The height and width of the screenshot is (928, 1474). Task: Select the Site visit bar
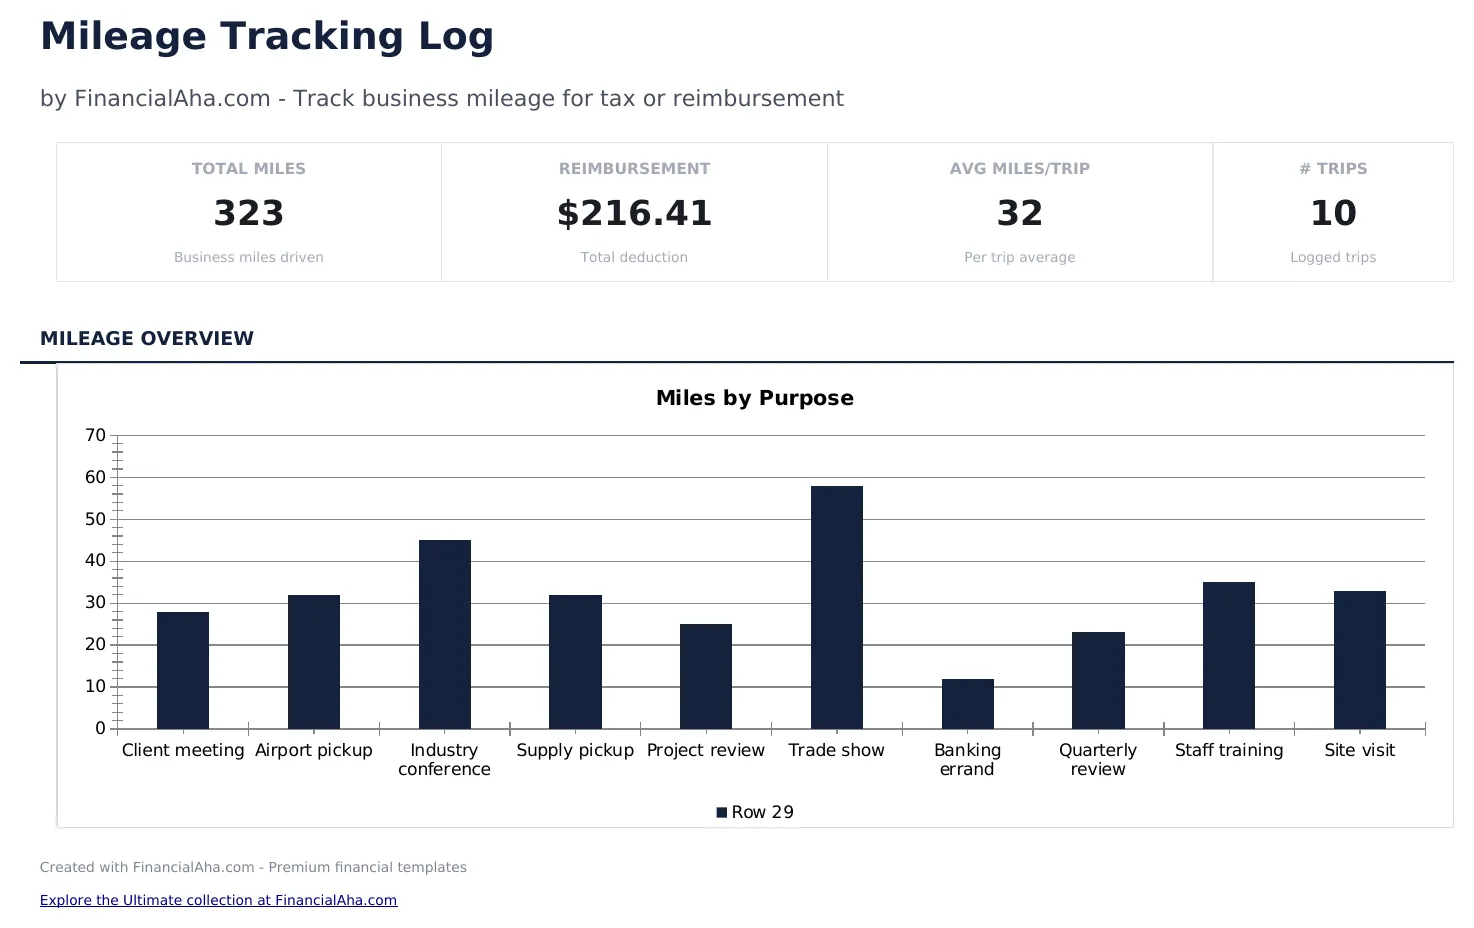pyautogui.click(x=1359, y=658)
